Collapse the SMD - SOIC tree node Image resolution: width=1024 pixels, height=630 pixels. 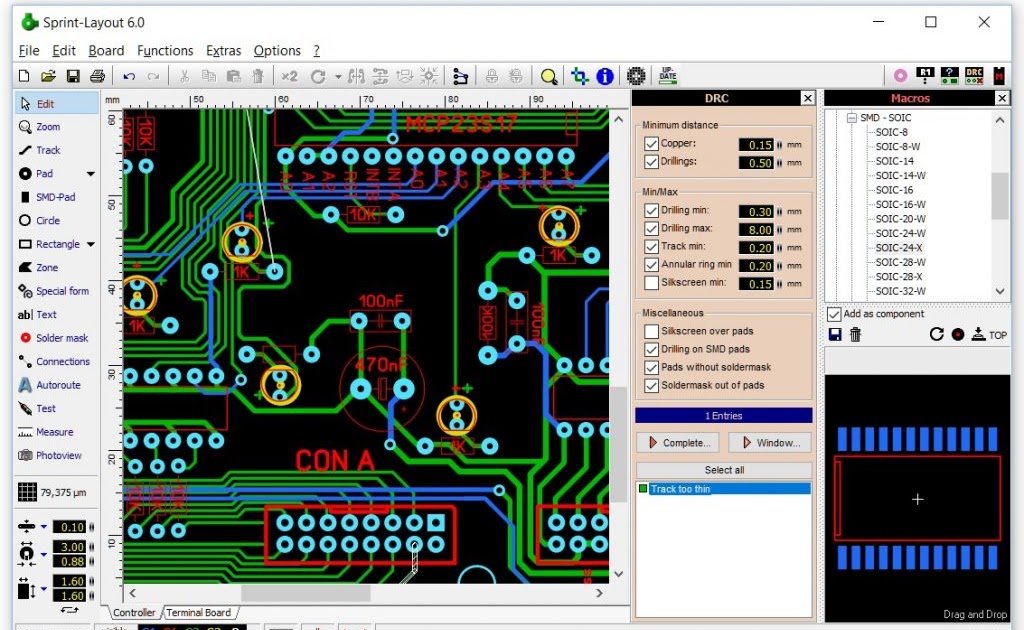tap(850, 118)
